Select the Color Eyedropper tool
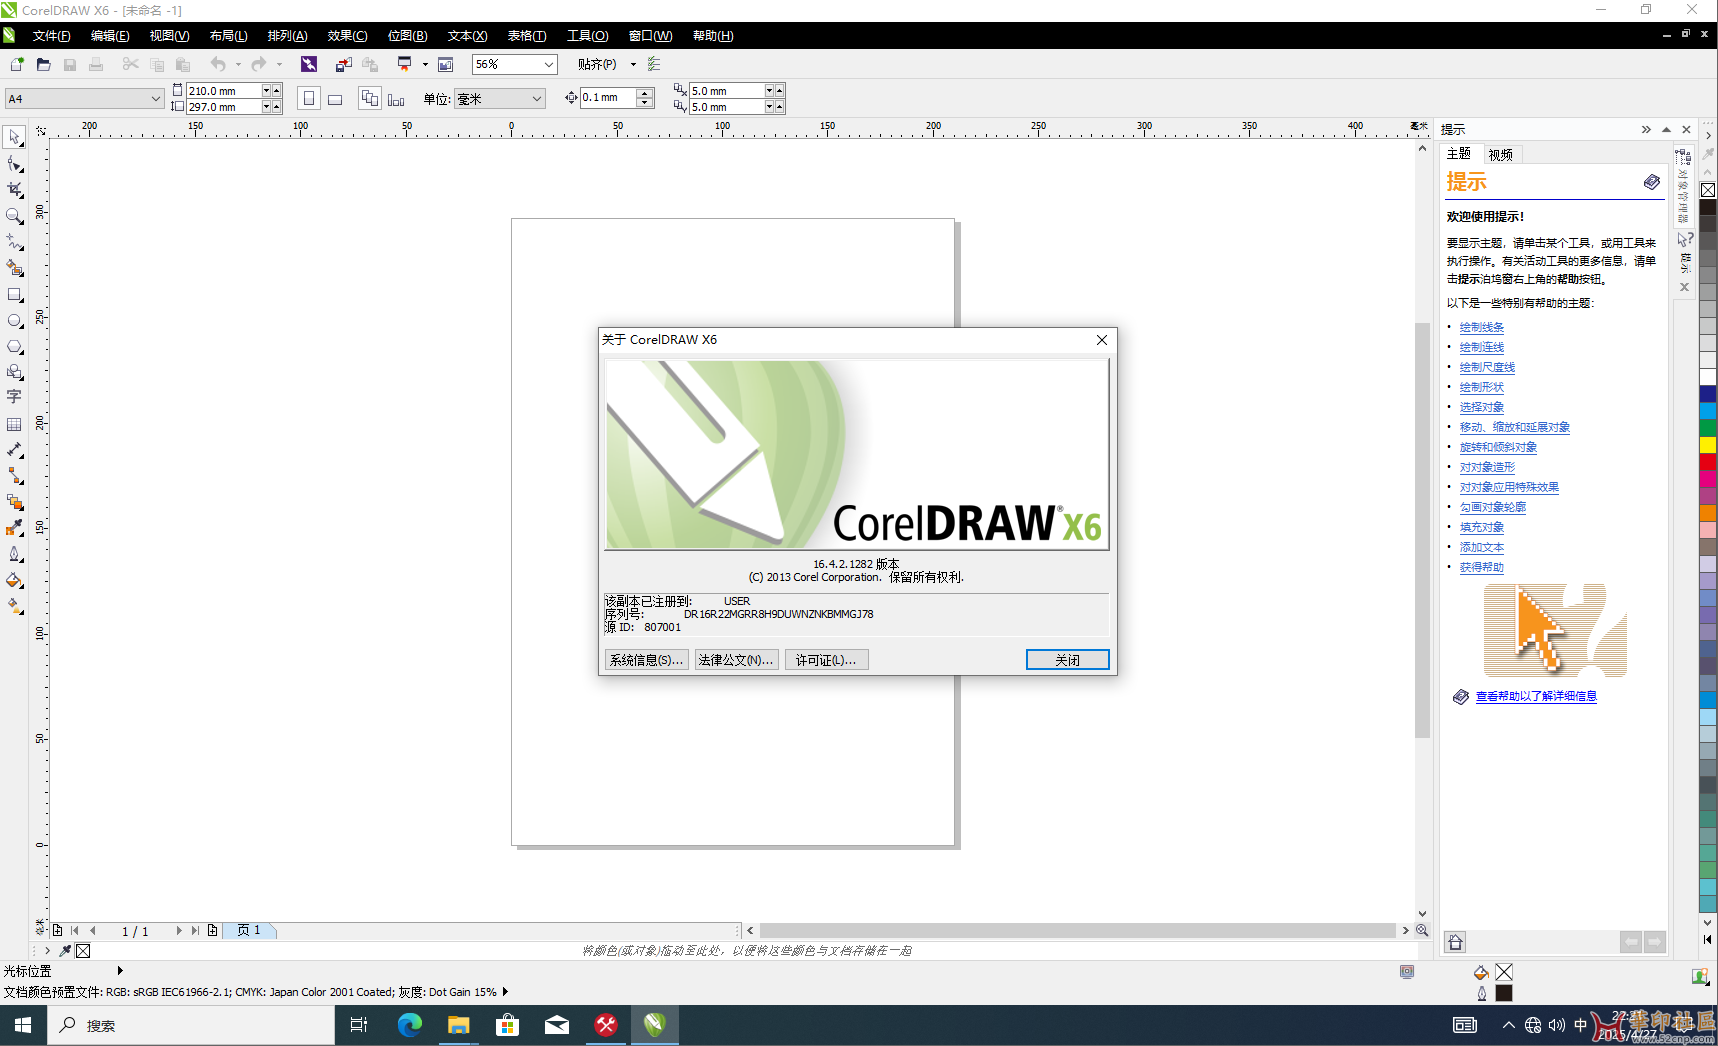 [x=14, y=528]
